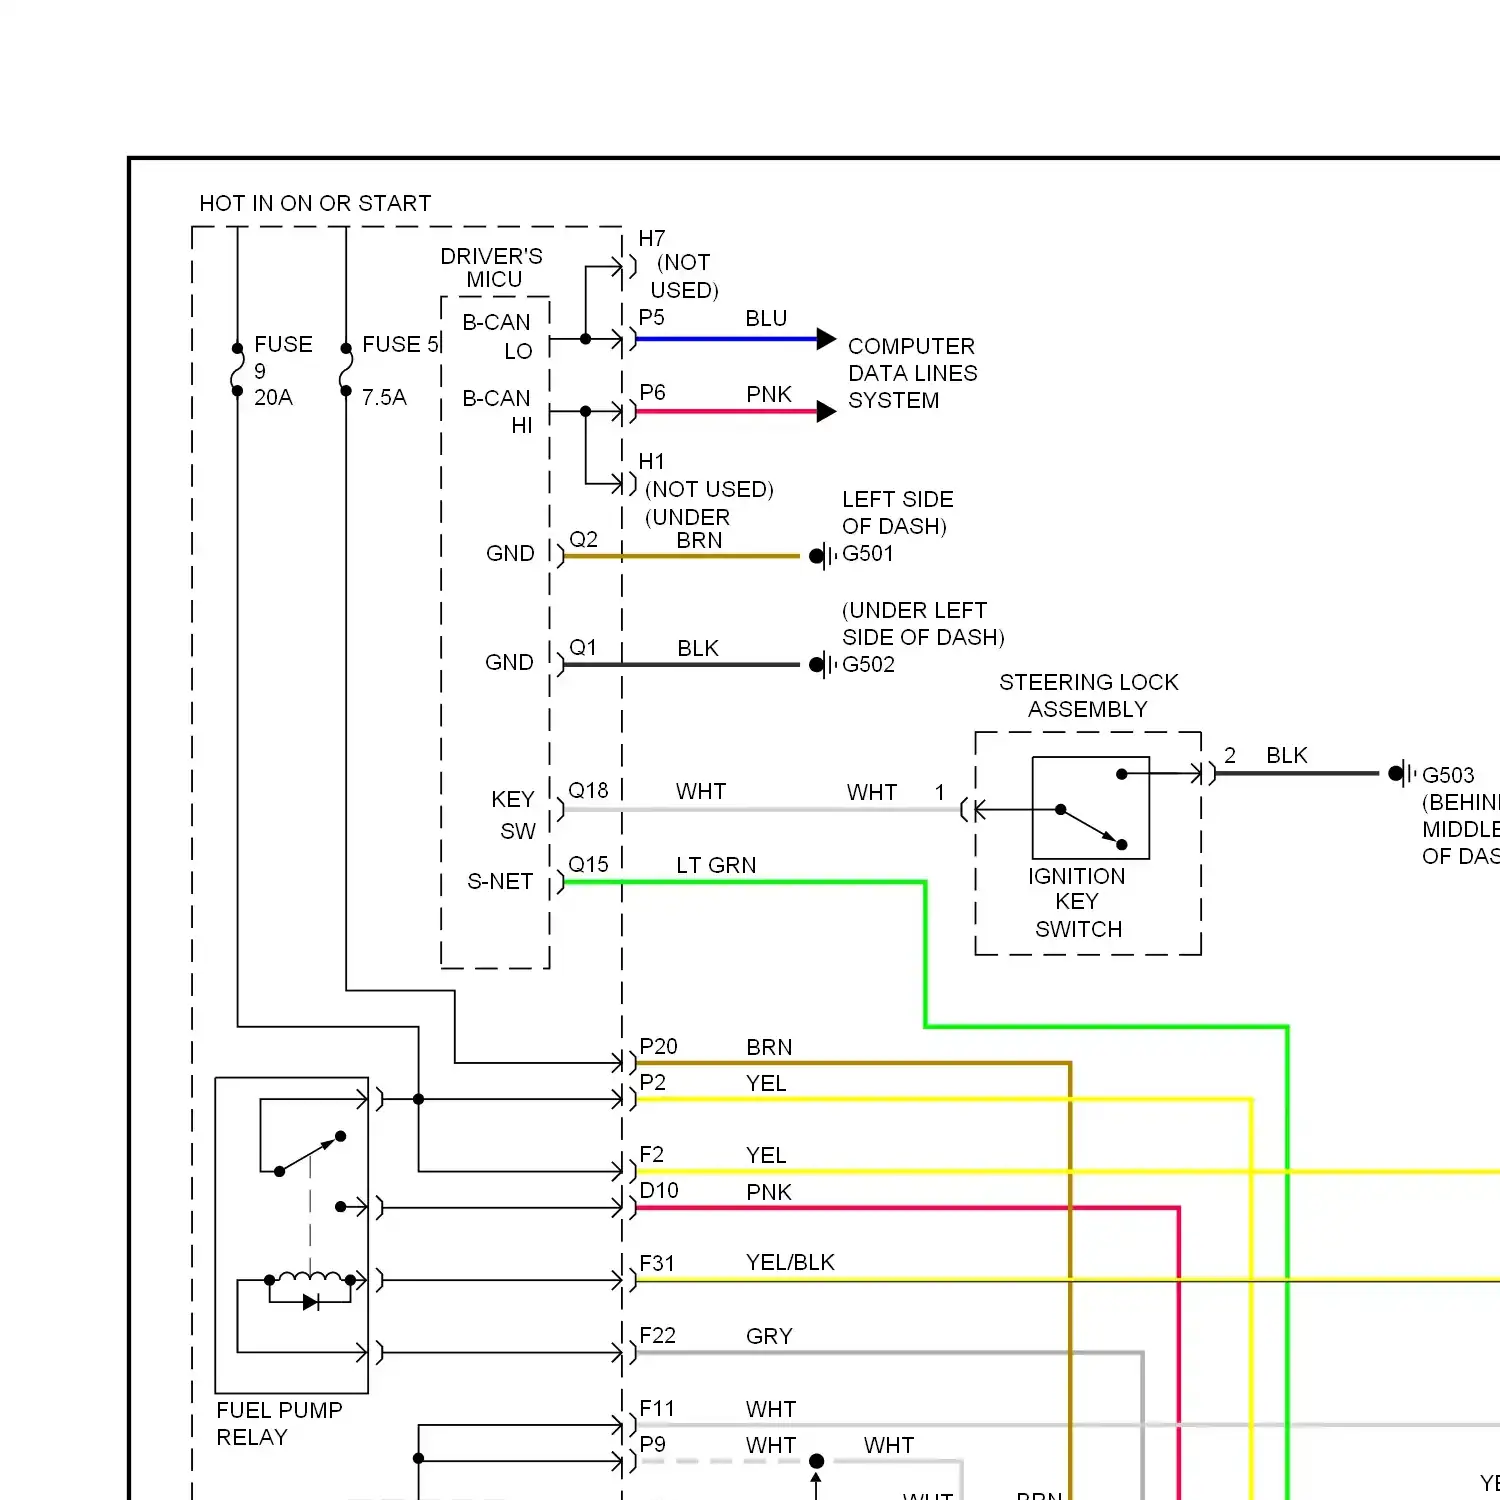Select the IGNITION KEY SWITCH label
The height and width of the screenshot is (1500, 1500).
1077,902
